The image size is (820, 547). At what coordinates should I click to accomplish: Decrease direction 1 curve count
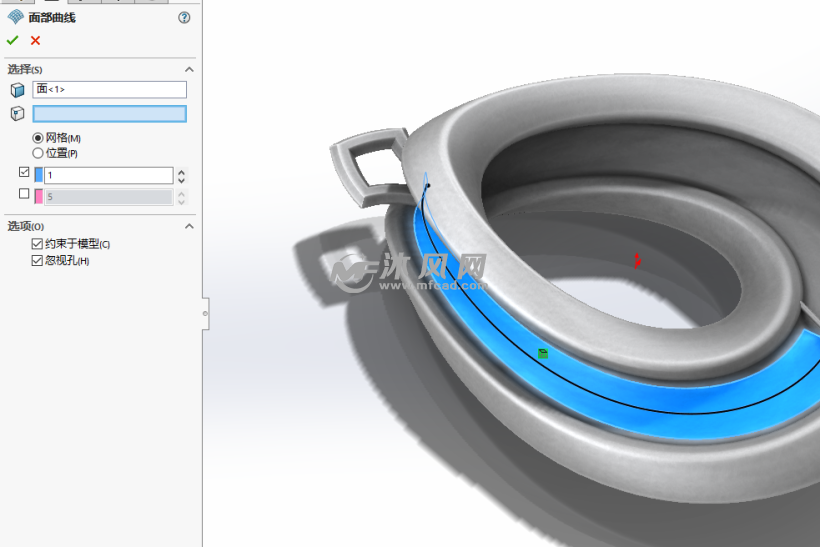(x=181, y=179)
